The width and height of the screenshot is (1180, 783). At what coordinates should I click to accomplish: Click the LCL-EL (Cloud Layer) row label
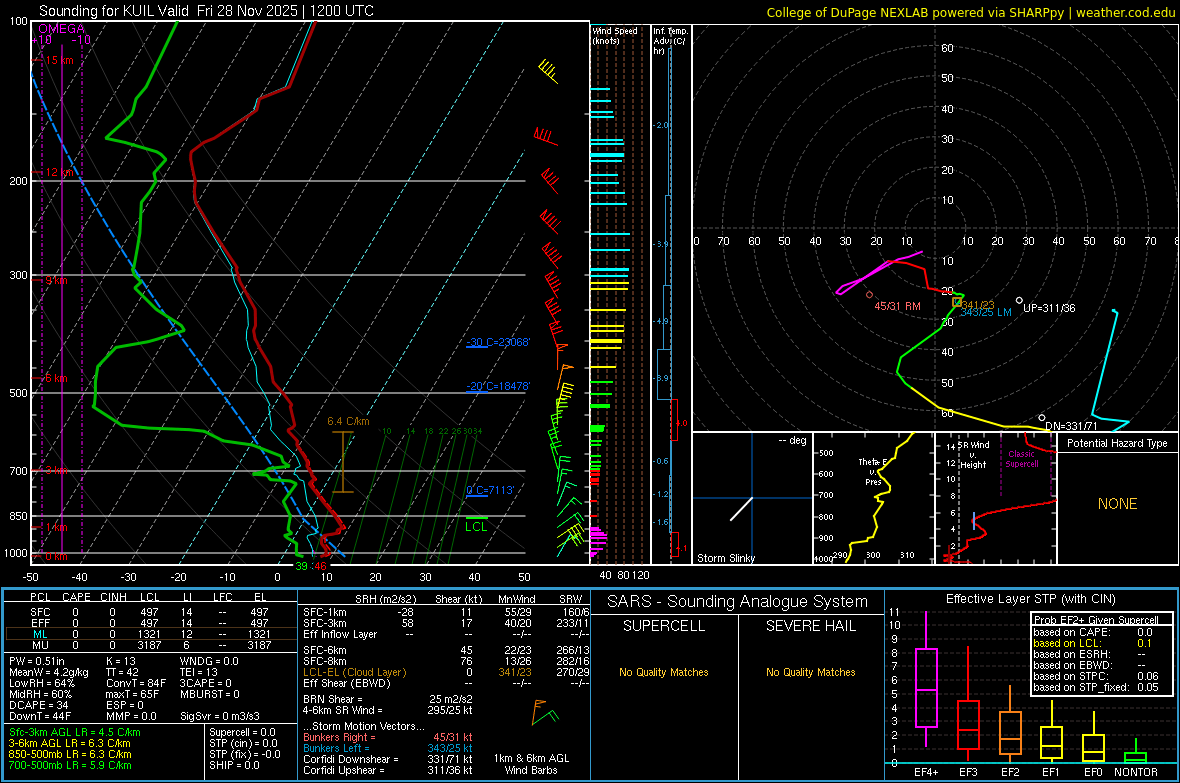click(354, 672)
